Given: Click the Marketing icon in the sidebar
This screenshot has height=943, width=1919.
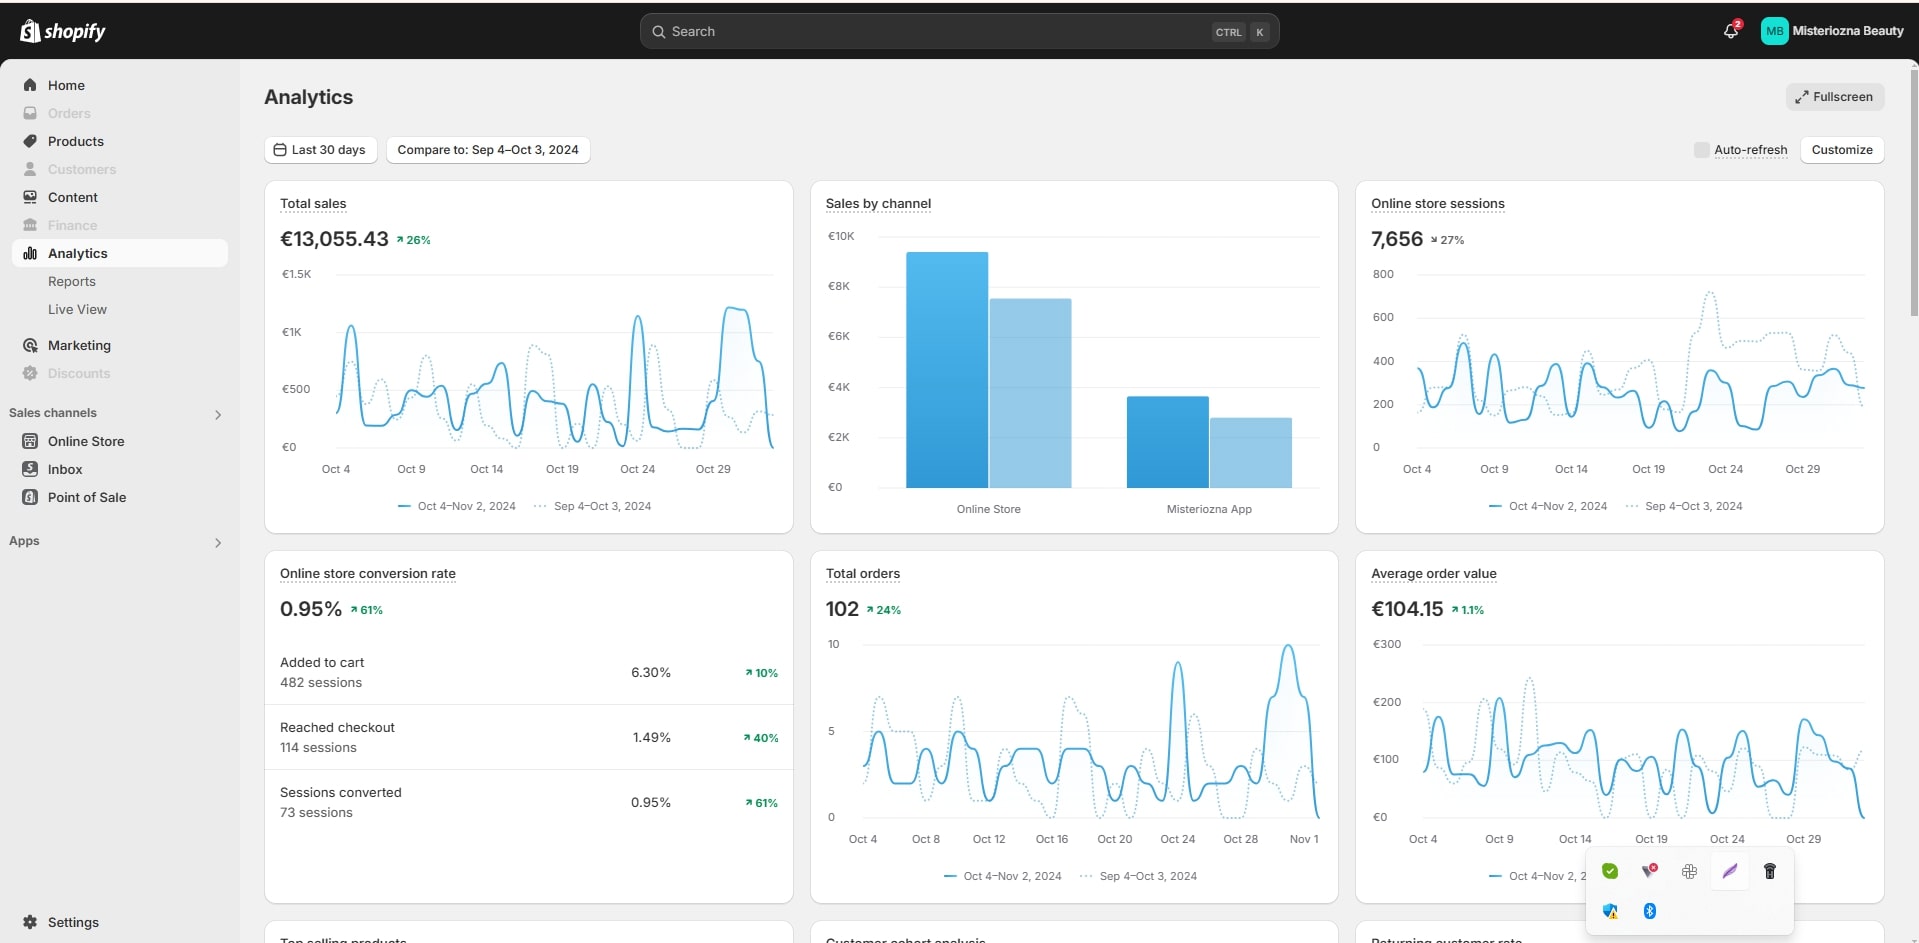Looking at the screenshot, I should point(30,345).
